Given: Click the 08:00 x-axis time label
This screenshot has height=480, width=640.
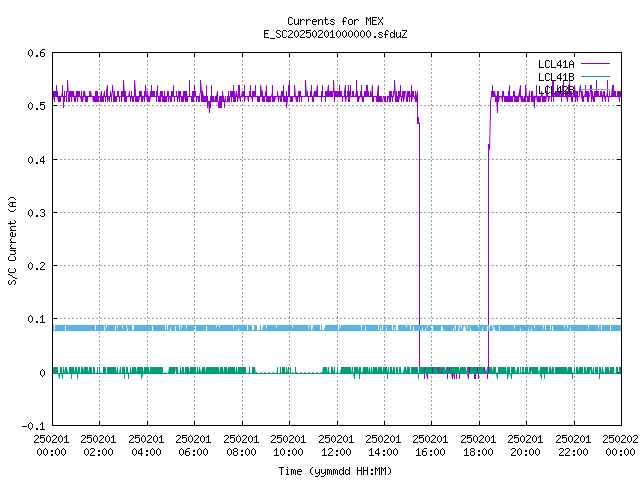Looking at the screenshot, I should coord(241,452).
